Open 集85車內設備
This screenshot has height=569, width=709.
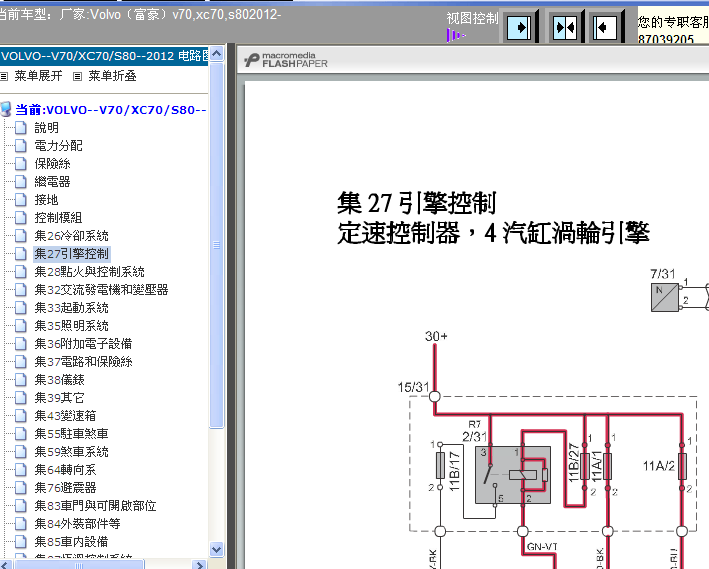click(71, 541)
